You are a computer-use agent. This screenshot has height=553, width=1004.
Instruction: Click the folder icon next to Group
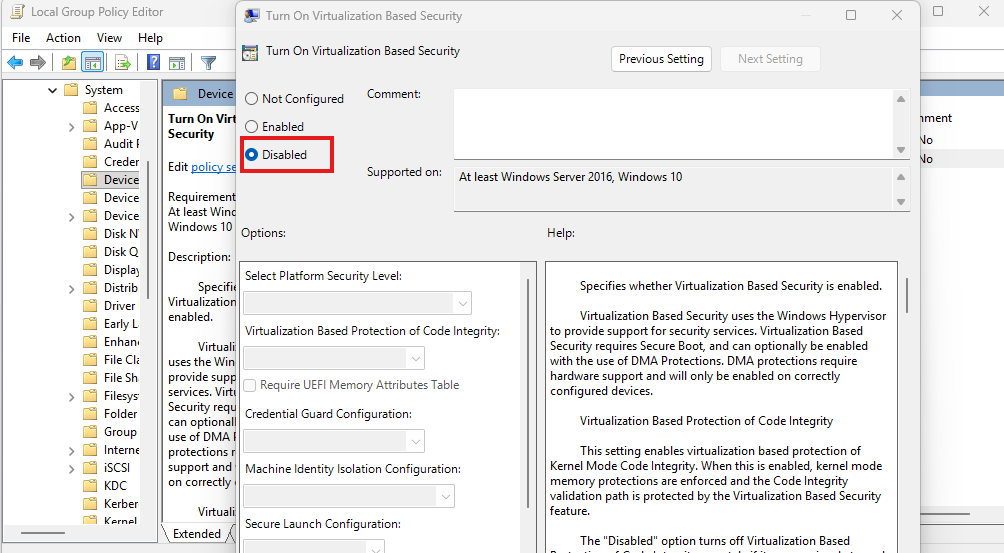pos(90,432)
